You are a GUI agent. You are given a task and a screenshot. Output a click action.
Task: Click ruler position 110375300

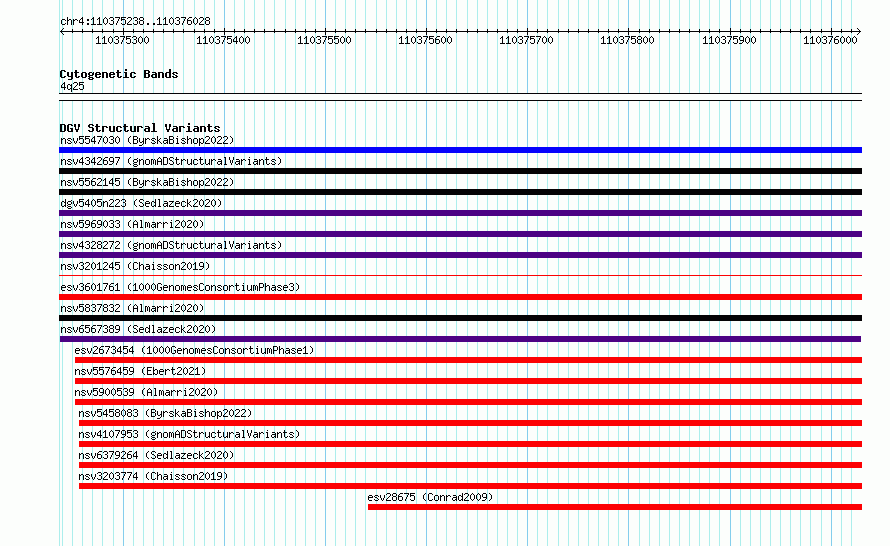[123, 40]
